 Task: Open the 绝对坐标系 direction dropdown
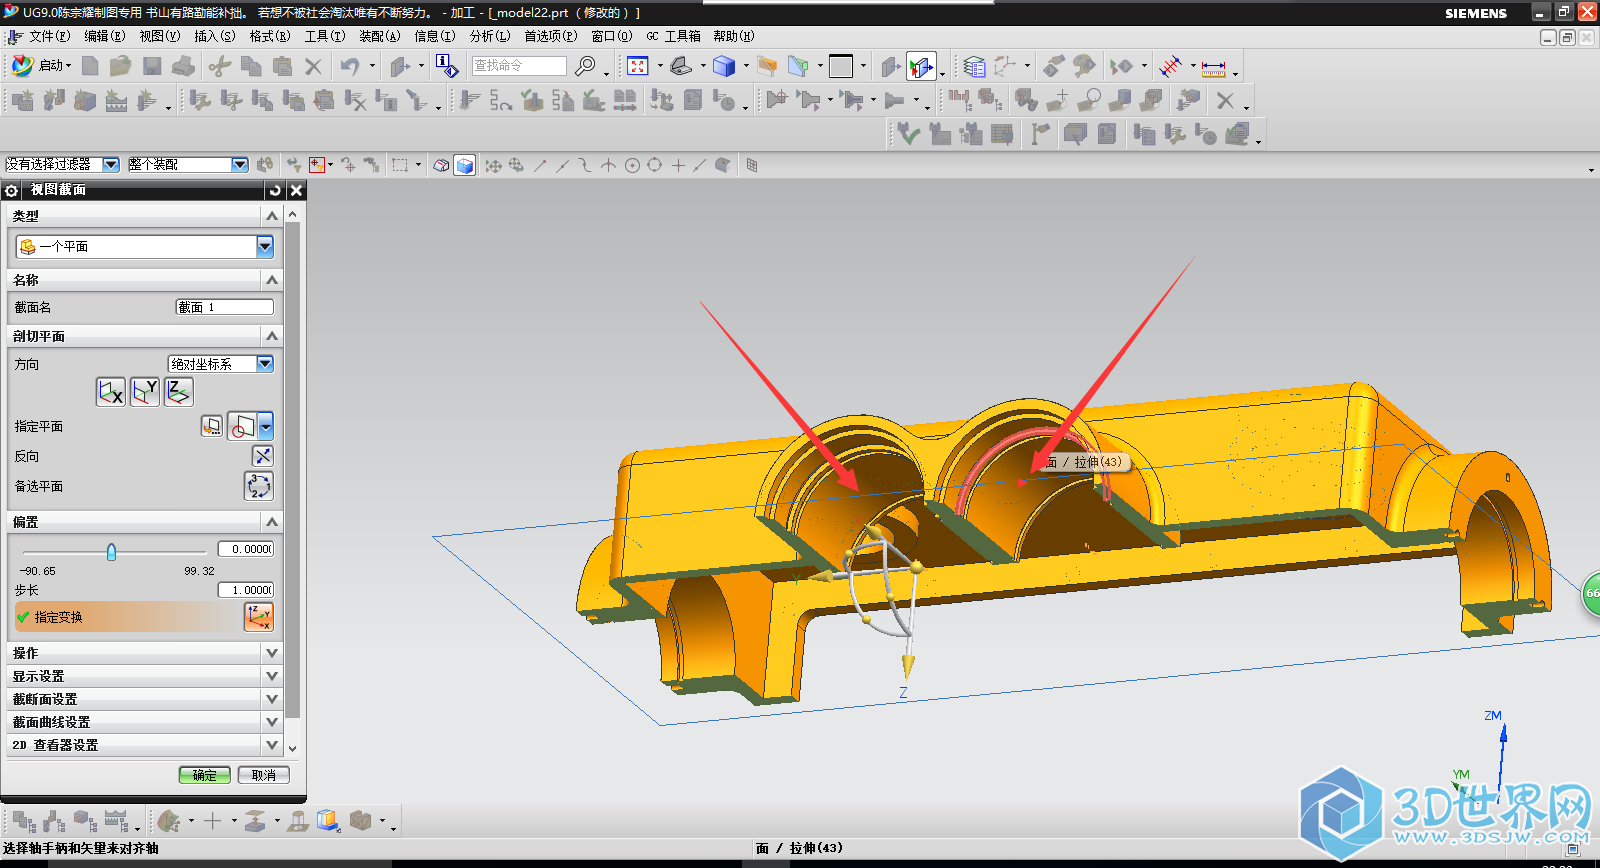pyautogui.click(x=265, y=364)
